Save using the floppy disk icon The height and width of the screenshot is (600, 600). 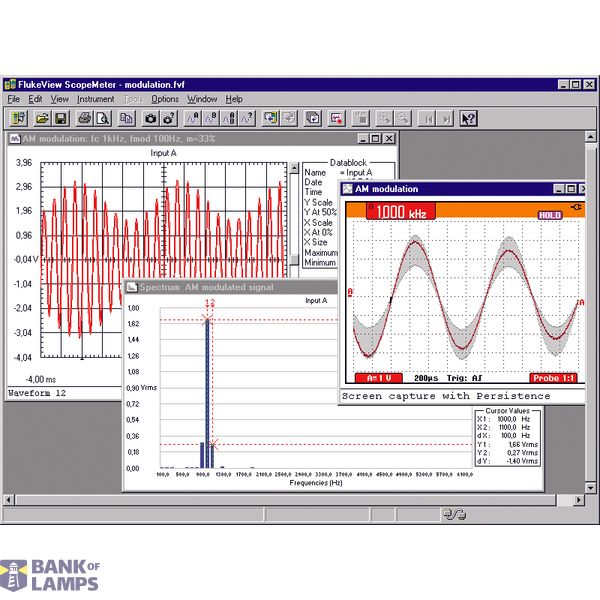61,118
